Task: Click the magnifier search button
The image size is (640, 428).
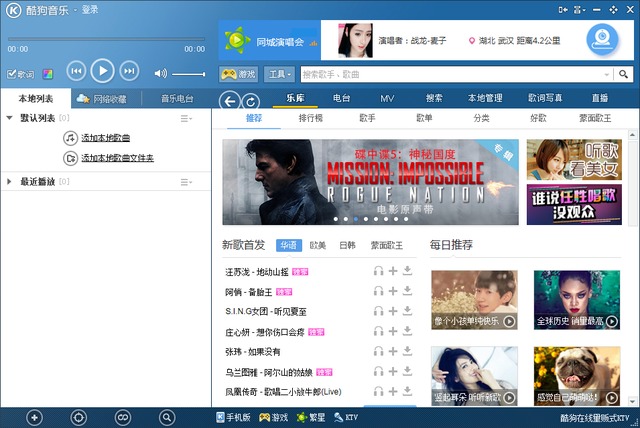Action: (x=623, y=74)
